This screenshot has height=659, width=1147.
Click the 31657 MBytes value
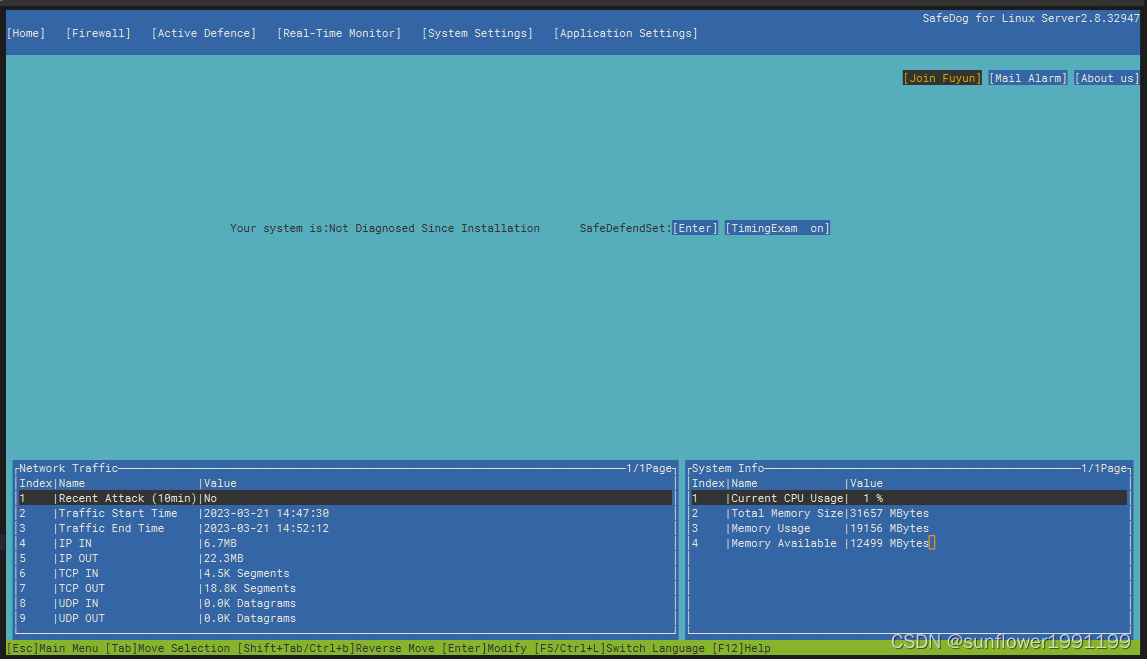(889, 513)
